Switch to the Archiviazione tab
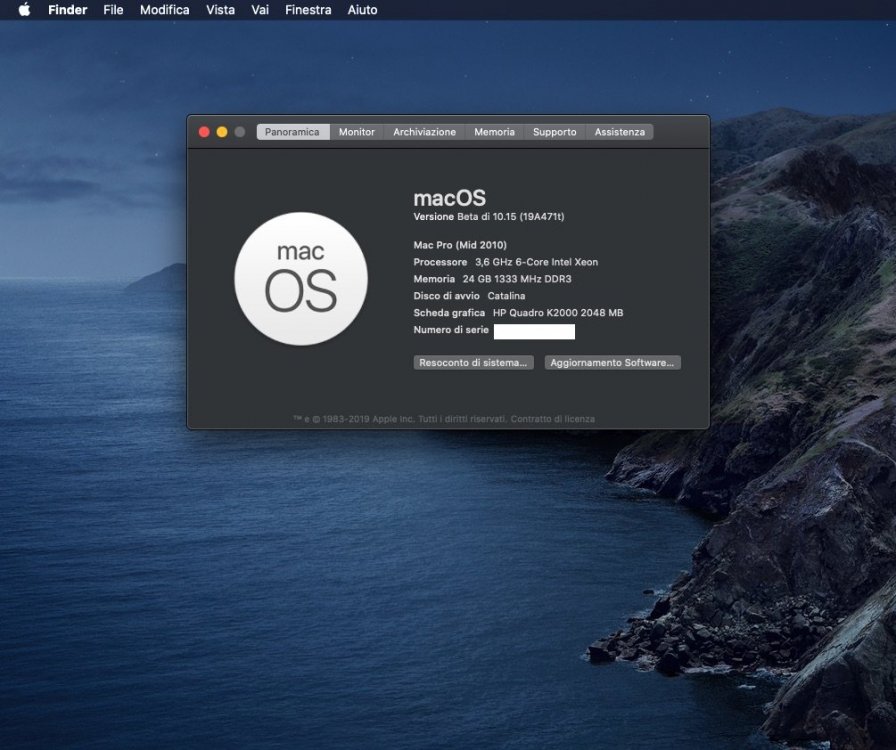The height and width of the screenshot is (750, 896). pos(425,132)
